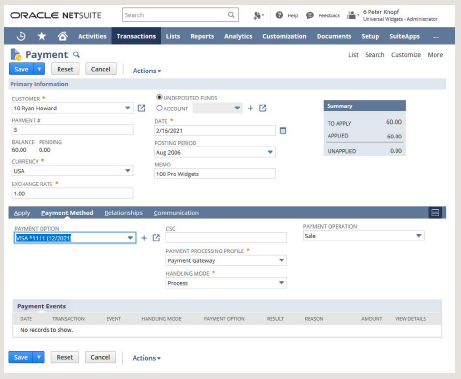
Task: Open the account record link icon
Action: (263, 108)
